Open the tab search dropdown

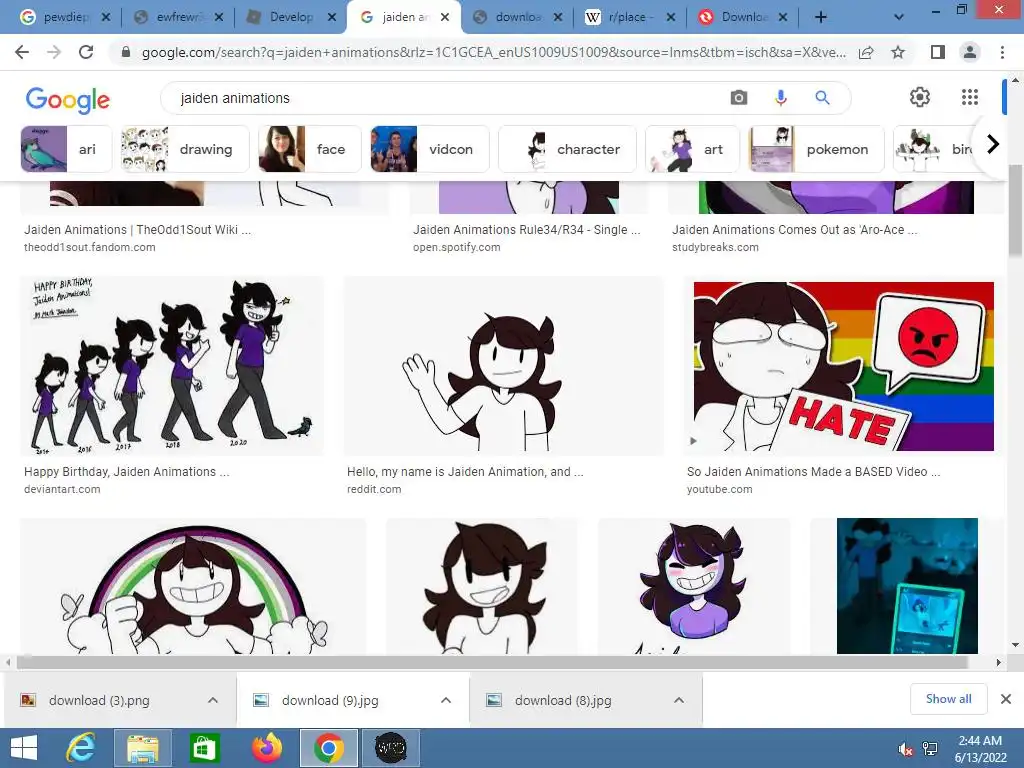pos(899,17)
